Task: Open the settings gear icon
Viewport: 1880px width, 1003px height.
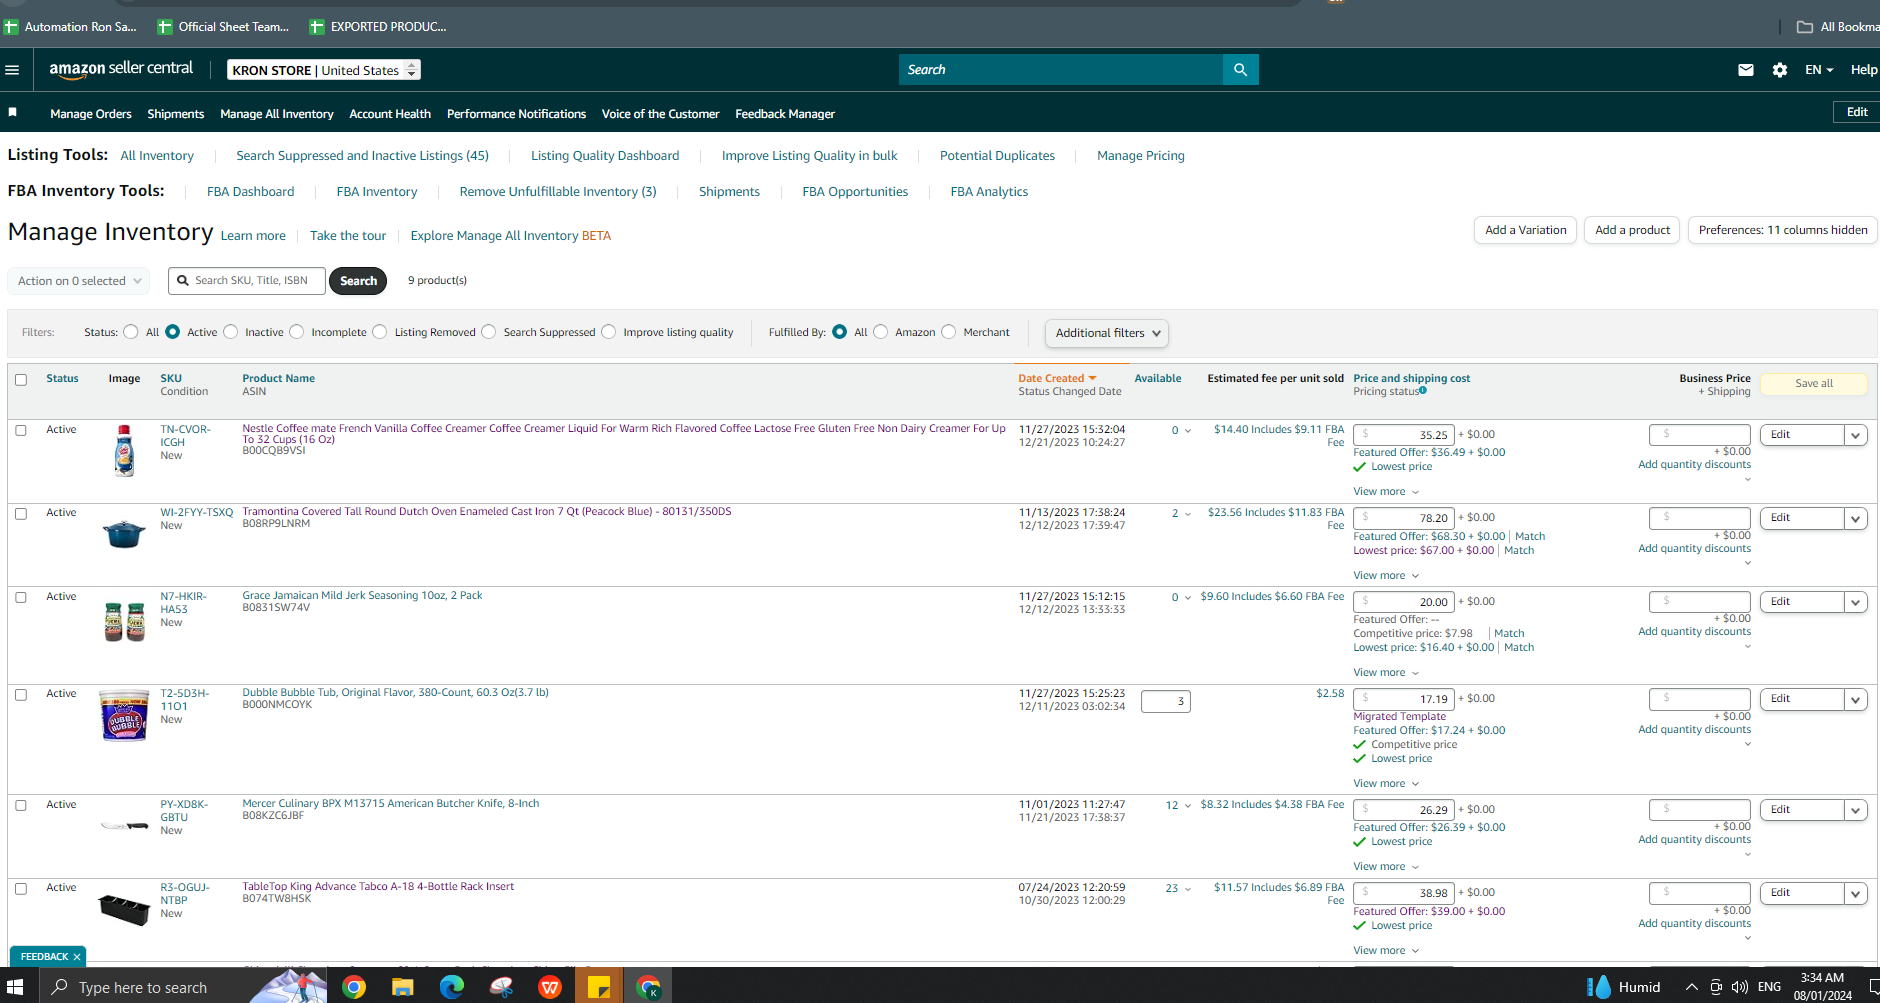Action: pyautogui.click(x=1780, y=70)
